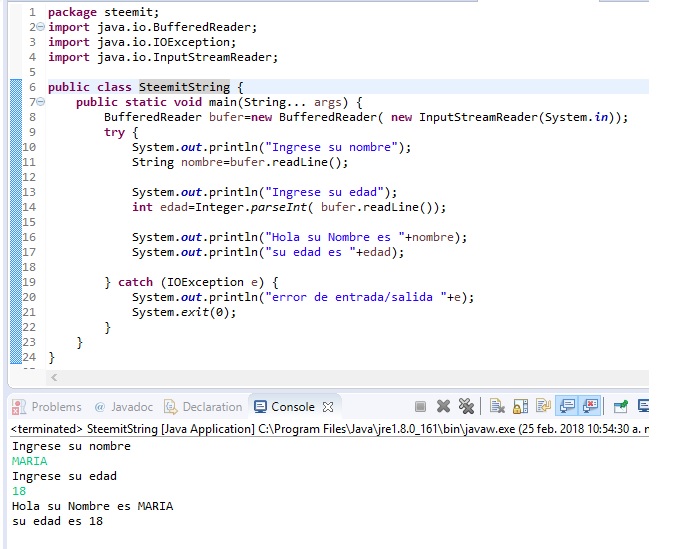
Task: Toggle show console when standard out changes
Action: (567, 406)
